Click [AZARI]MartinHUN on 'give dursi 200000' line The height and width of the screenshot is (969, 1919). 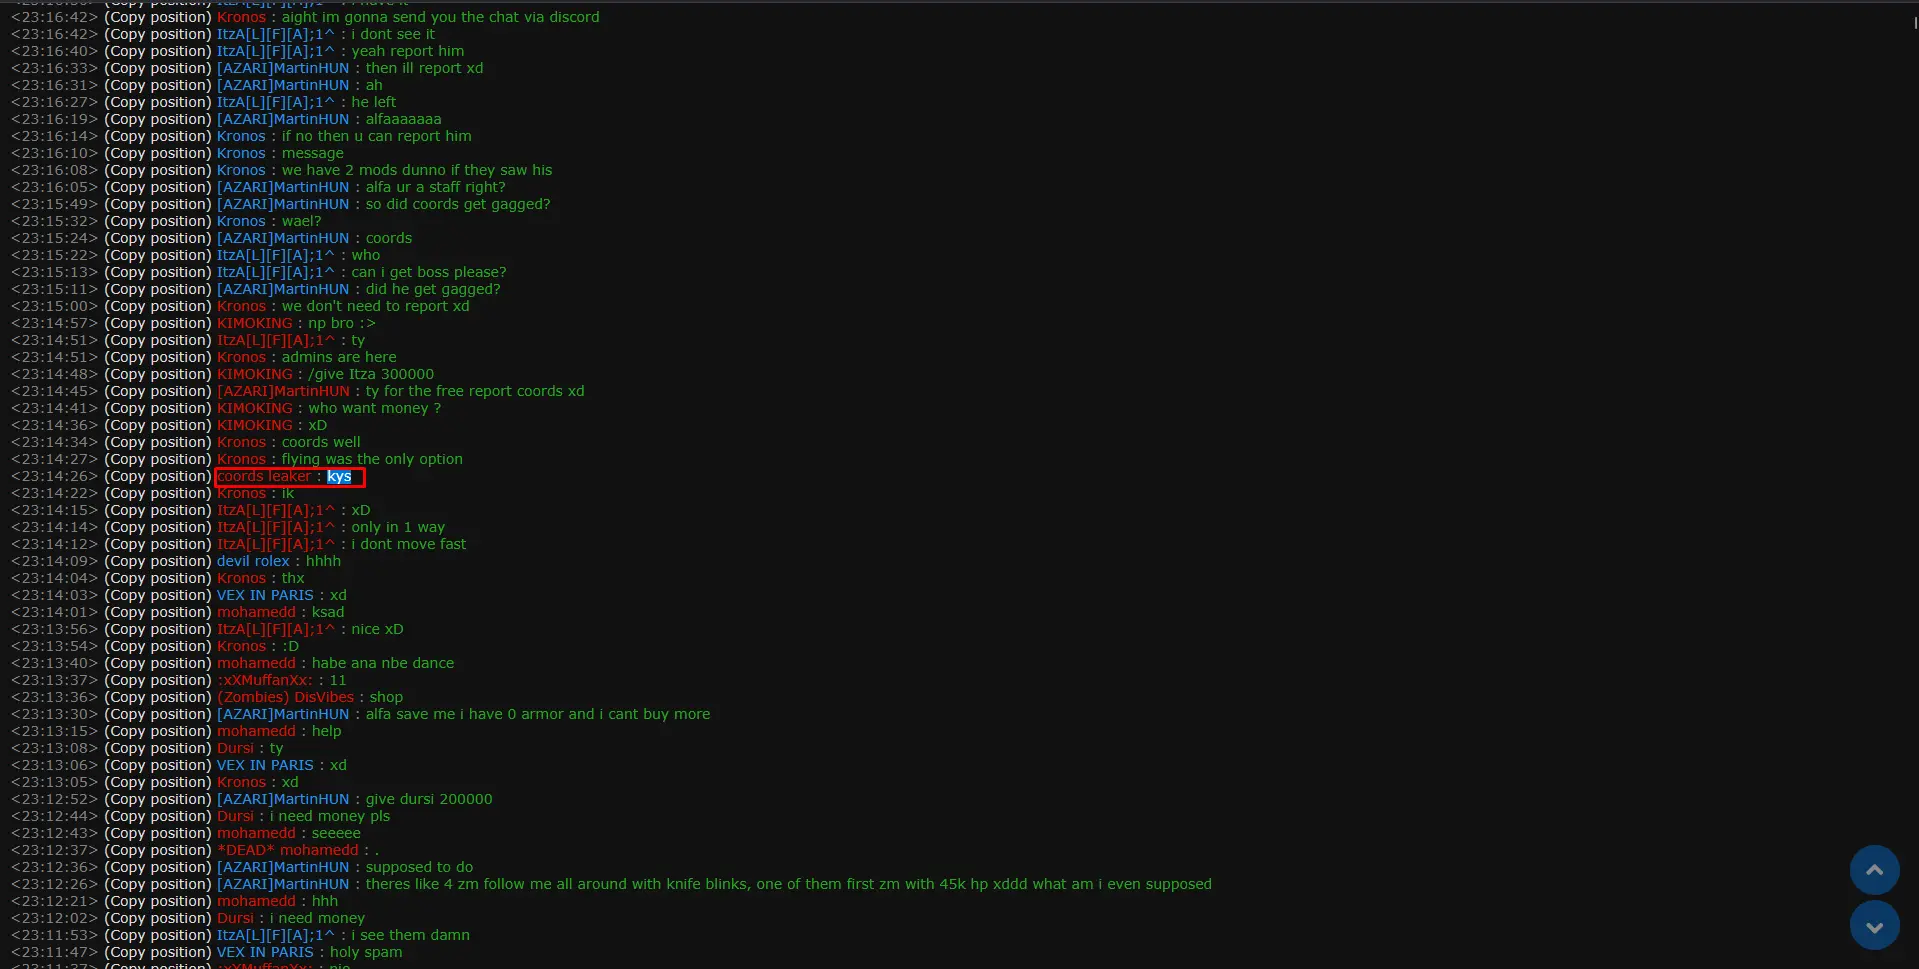[x=283, y=799]
